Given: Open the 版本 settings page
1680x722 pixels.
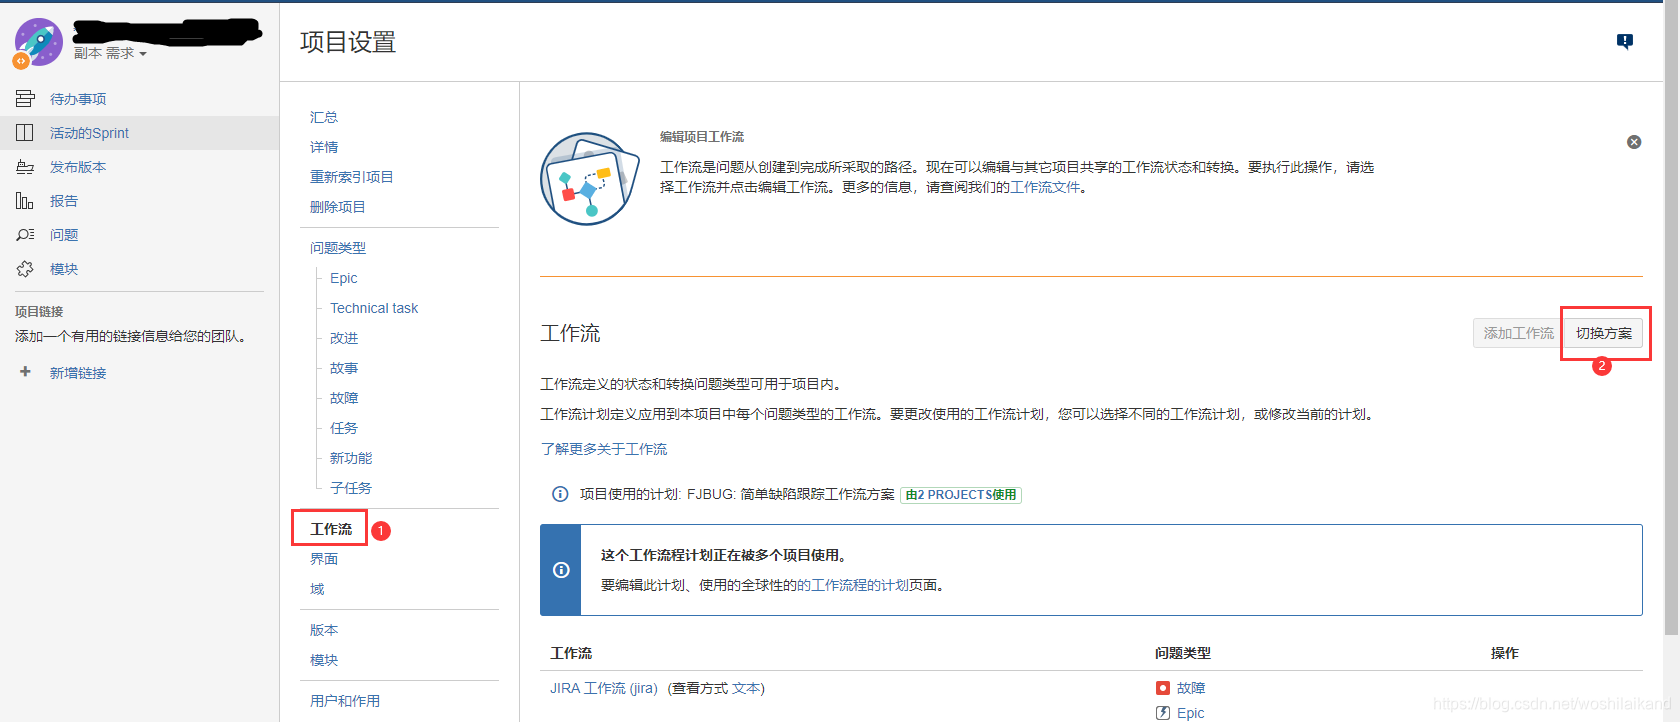Looking at the screenshot, I should 324,630.
